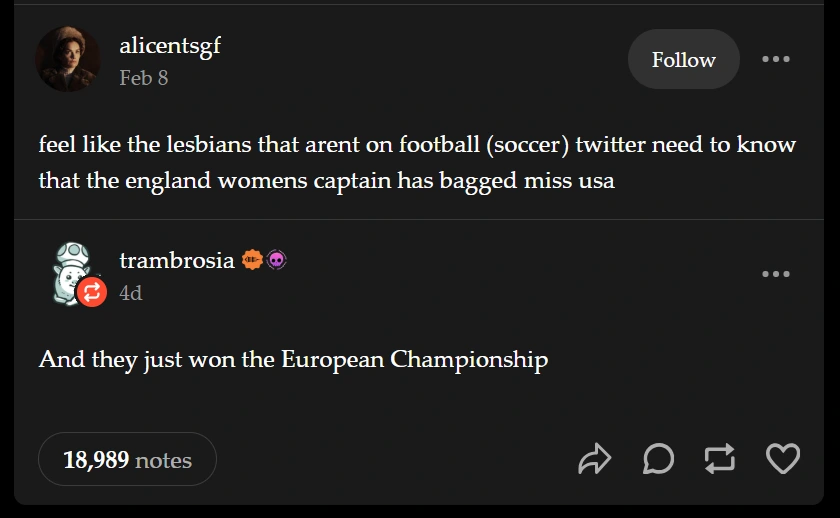Viewport: 840px width, 518px height.
Task: Click the red reblog badge on trambrosia's avatar
Action: click(x=92, y=292)
